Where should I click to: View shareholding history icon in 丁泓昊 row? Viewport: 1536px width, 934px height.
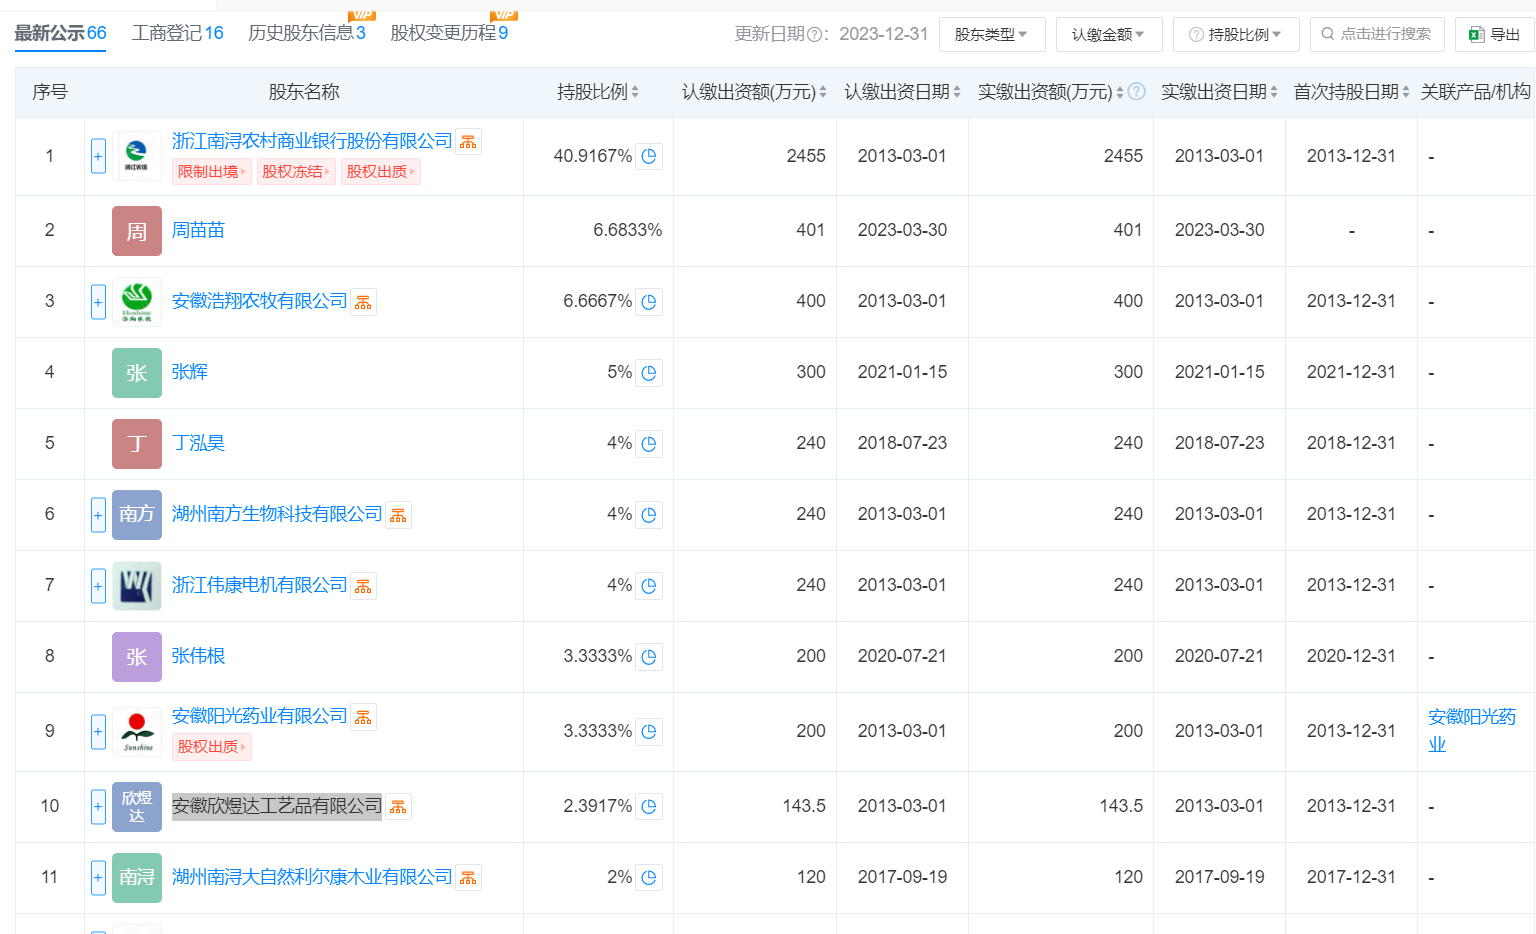(649, 444)
